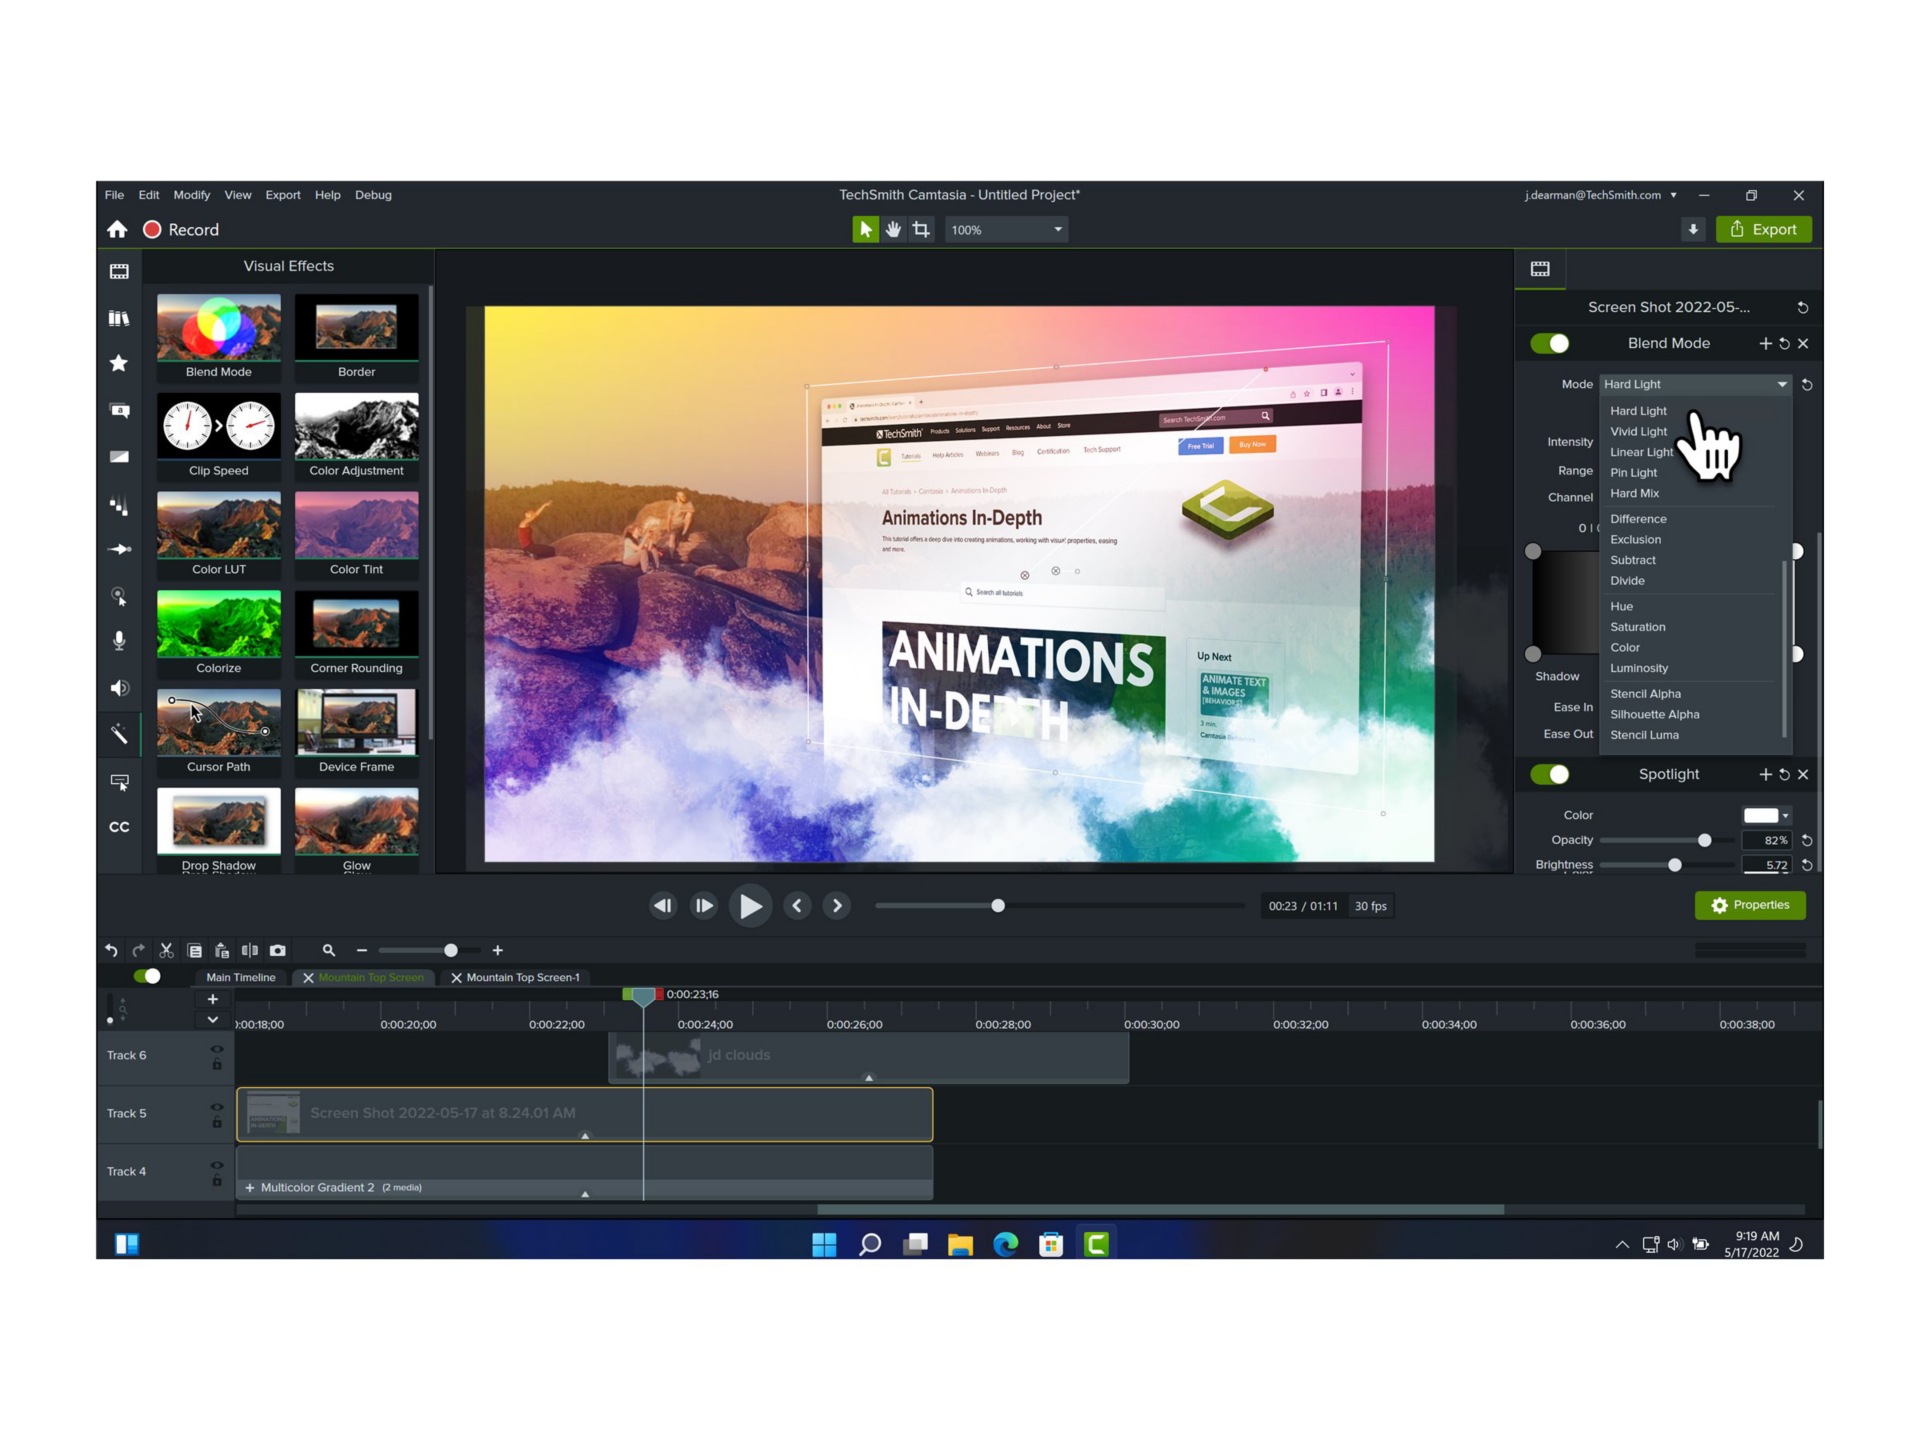This screenshot has height=1440, width=1920.
Task: Turn off the Spotlight effect toggle
Action: tap(1550, 774)
